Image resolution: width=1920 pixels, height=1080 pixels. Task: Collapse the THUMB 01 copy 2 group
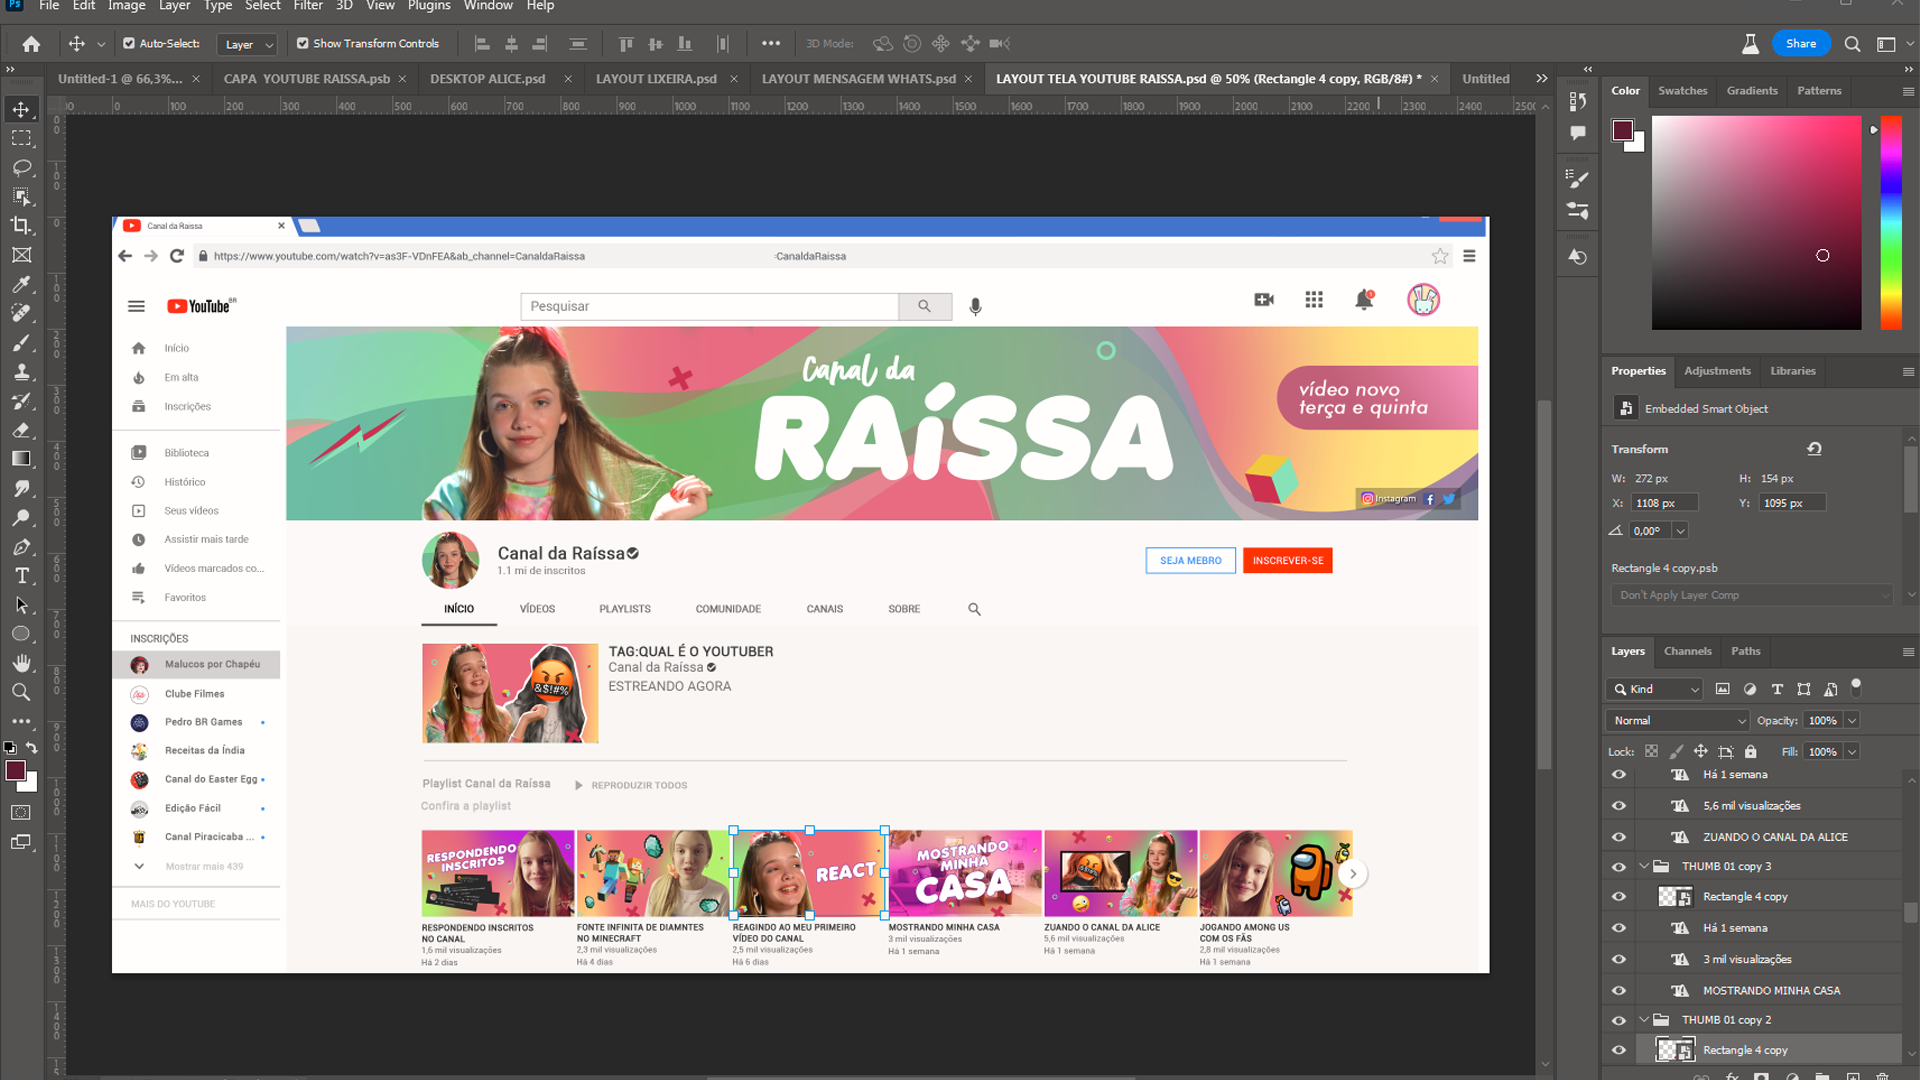(x=1644, y=1021)
